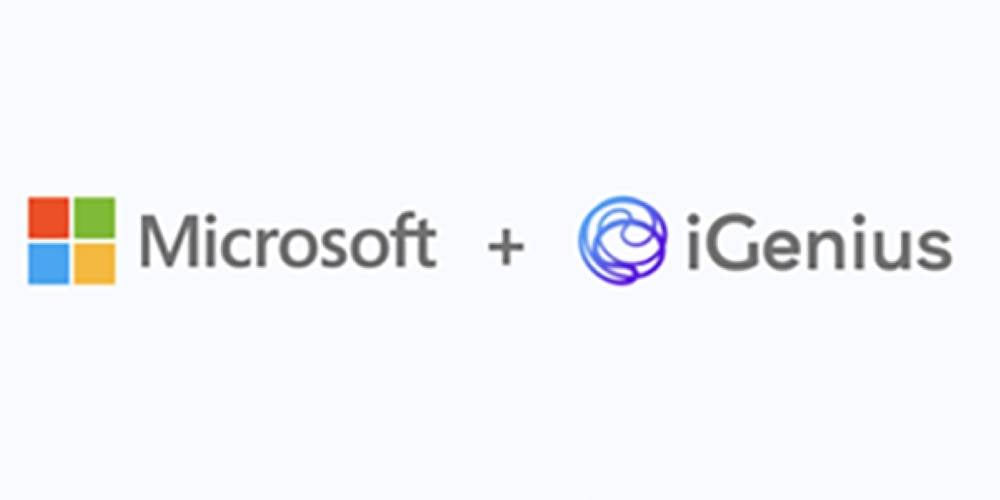The width and height of the screenshot is (1000, 500).
Task: Click the red square of Microsoft logo
Action: point(48,217)
